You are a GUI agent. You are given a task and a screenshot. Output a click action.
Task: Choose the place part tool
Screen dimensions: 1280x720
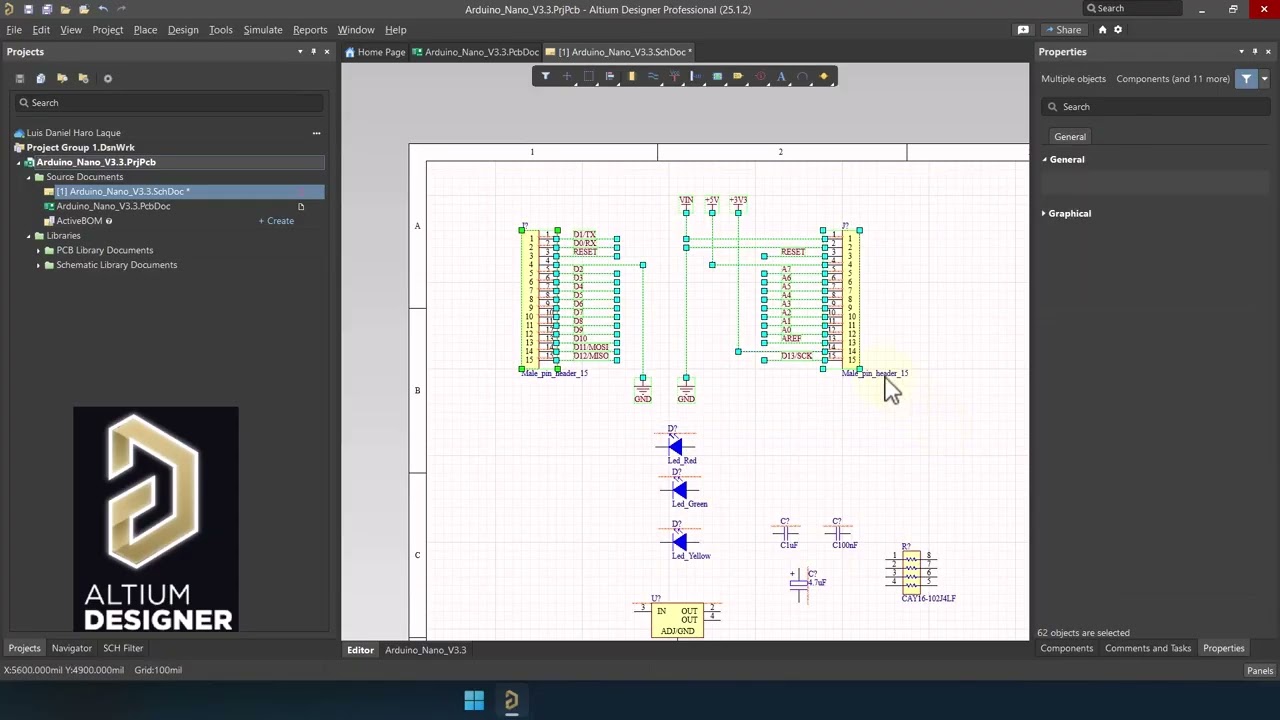(631, 76)
